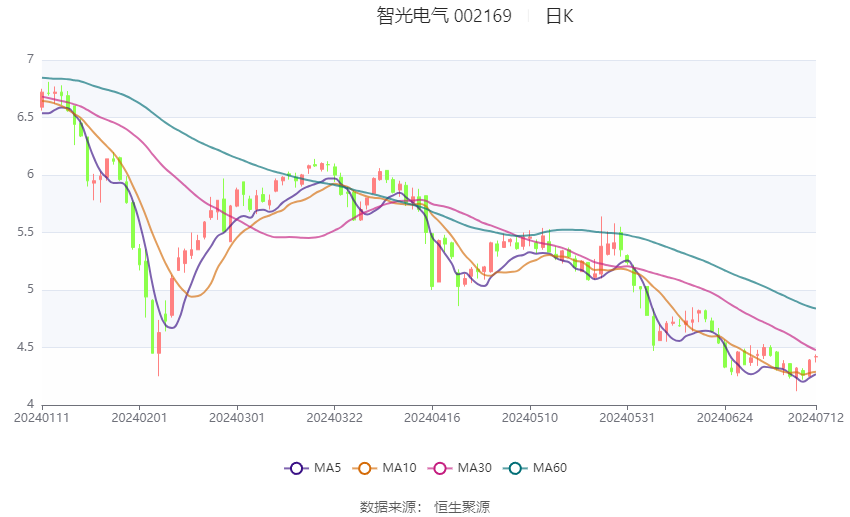850x517 pixels.
Task: Click the 智光电气 002169 chart title
Action: click(444, 16)
